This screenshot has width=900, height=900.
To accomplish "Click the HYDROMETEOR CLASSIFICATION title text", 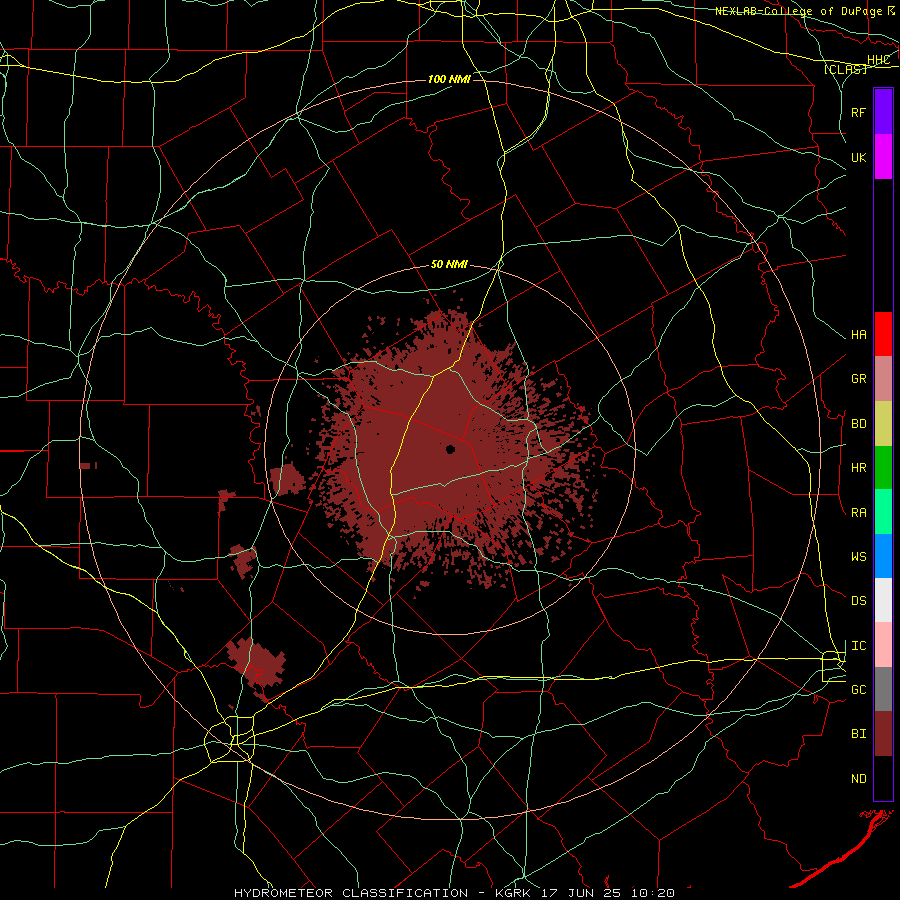I will (351, 893).
